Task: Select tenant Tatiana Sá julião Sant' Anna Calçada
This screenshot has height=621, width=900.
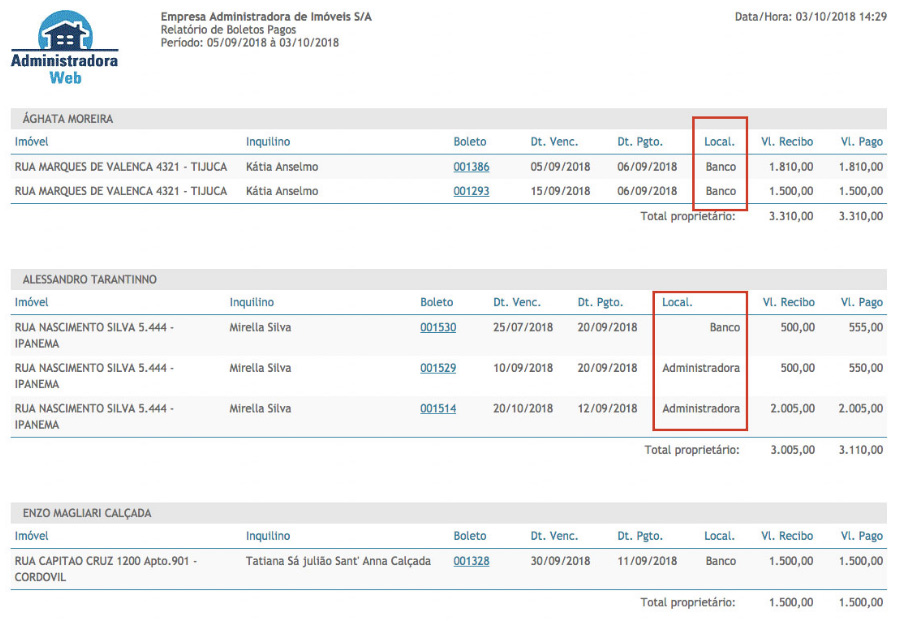Action: click(338, 561)
